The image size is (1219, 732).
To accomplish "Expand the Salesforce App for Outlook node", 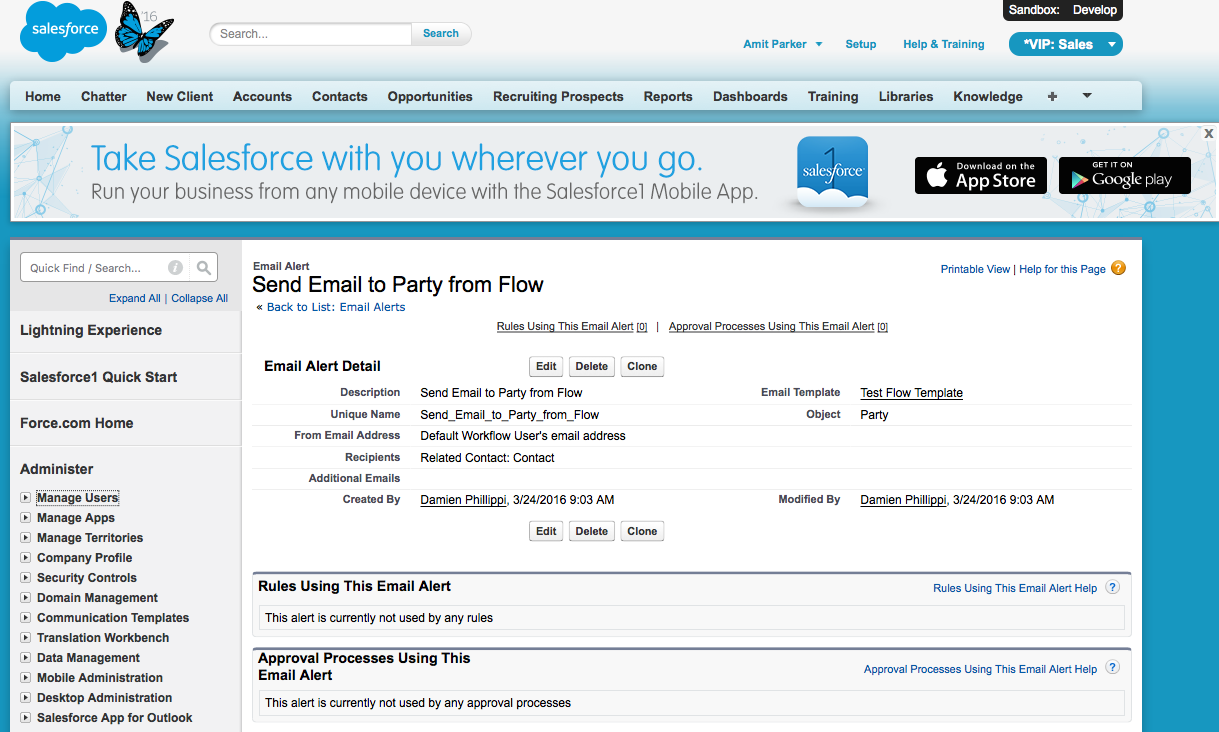I will click(26, 718).
